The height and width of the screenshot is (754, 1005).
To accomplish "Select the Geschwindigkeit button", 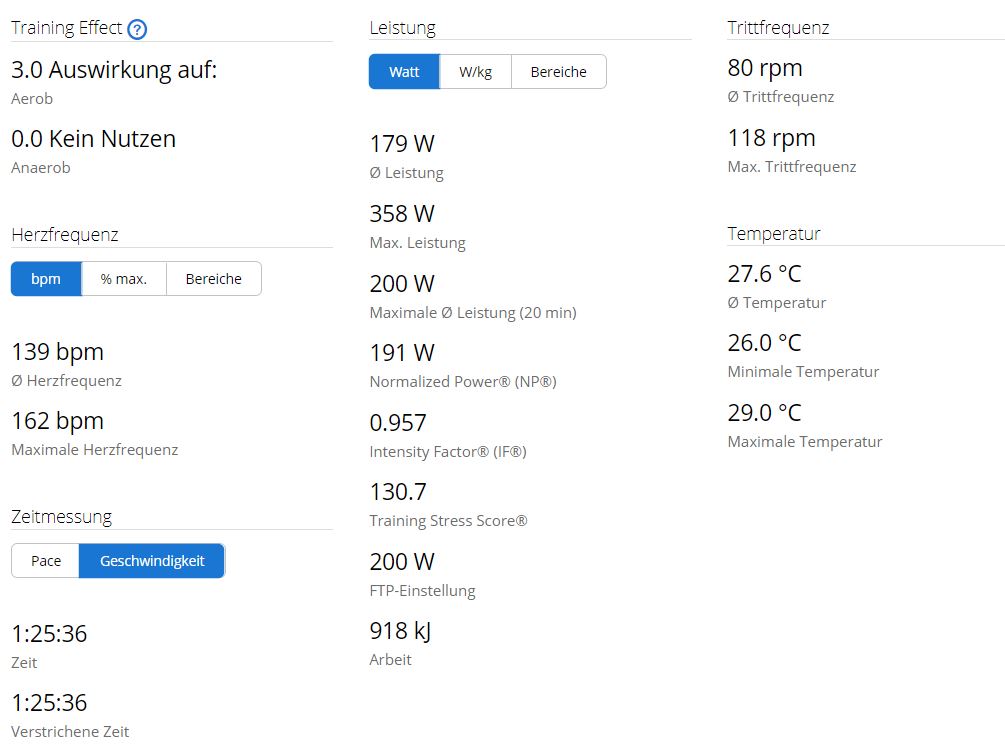I will coord(152,561).
